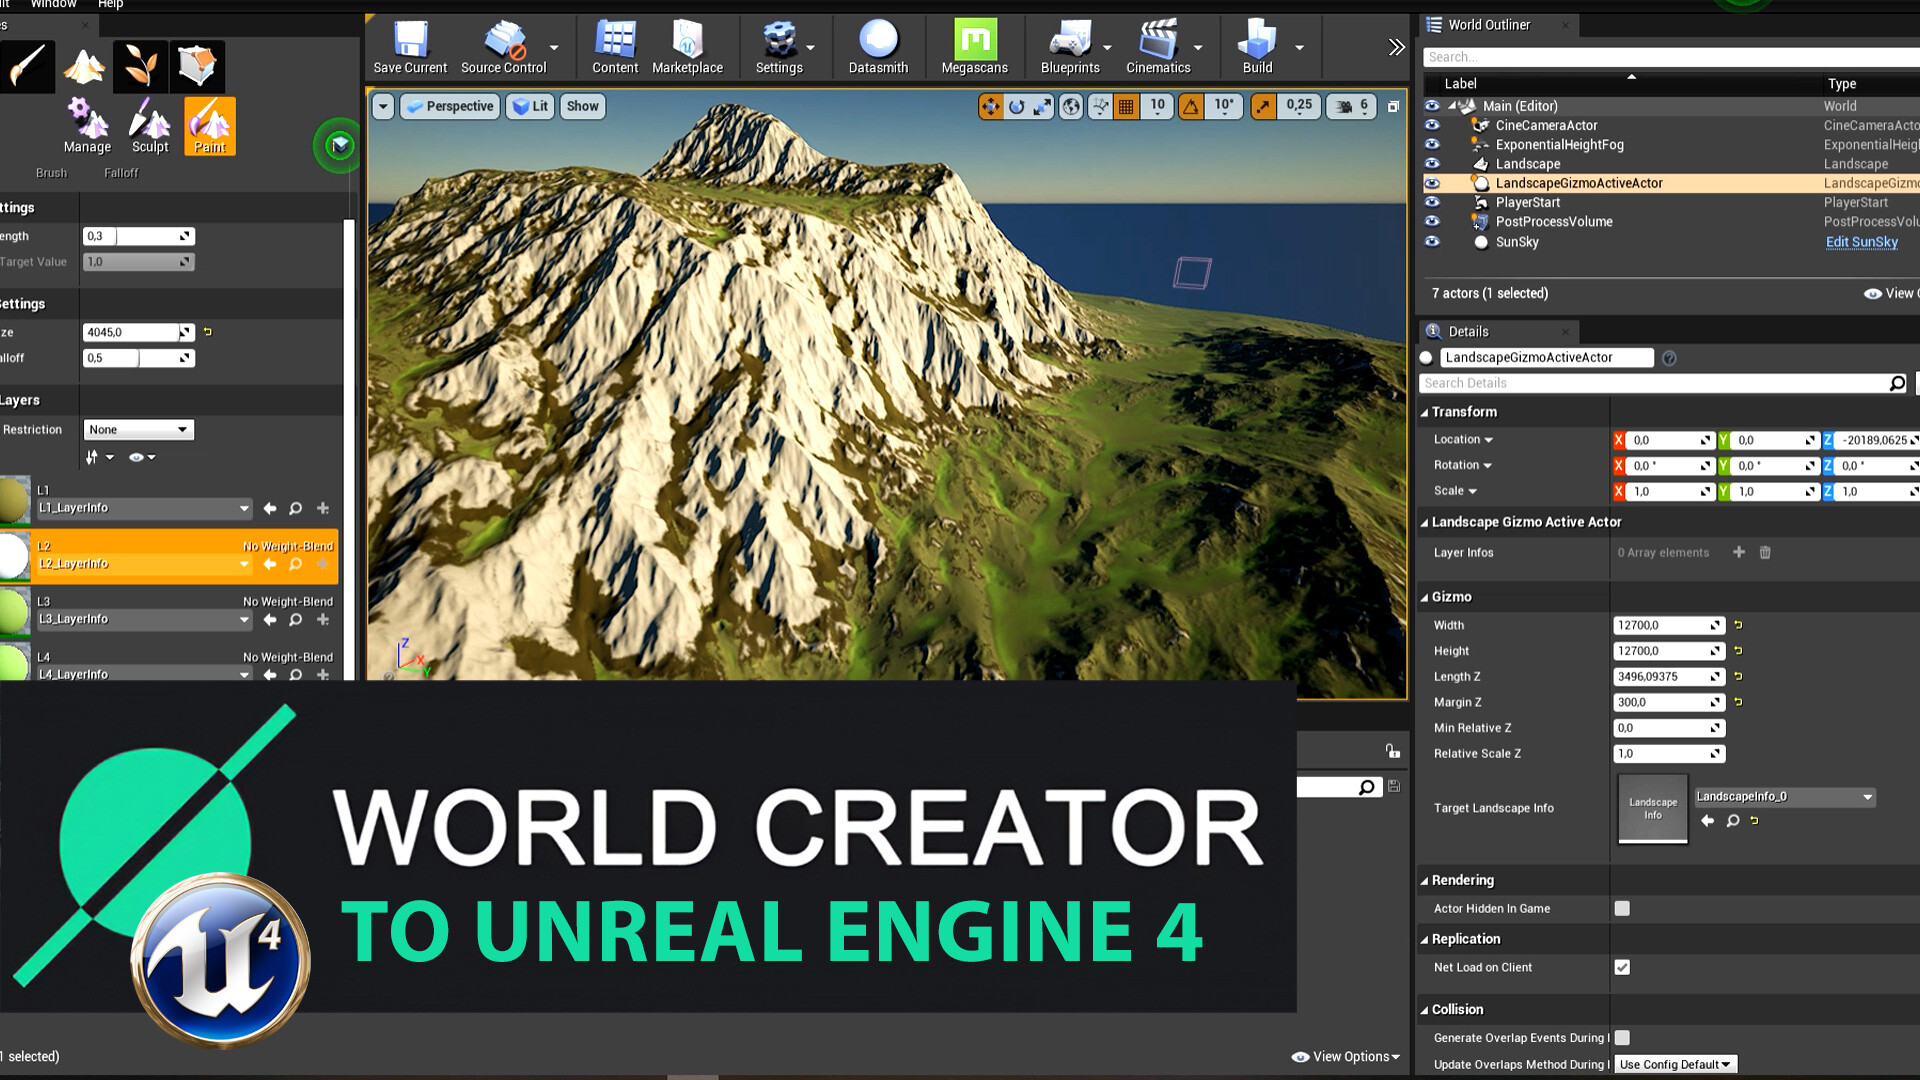The height and width of the screenshot is (1080, 1920).
Task: Open LandscapeInfo_0 target dropdown
Action: (1784, 796)
